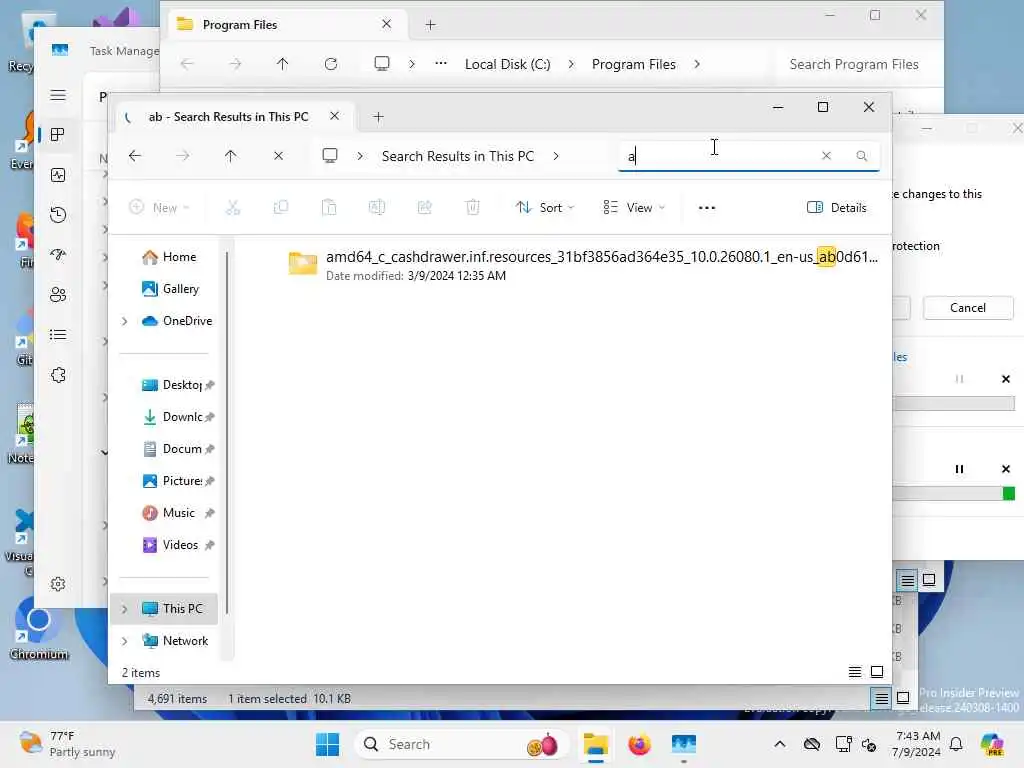Open the Windows Start menu

click(x=327, y=744)
